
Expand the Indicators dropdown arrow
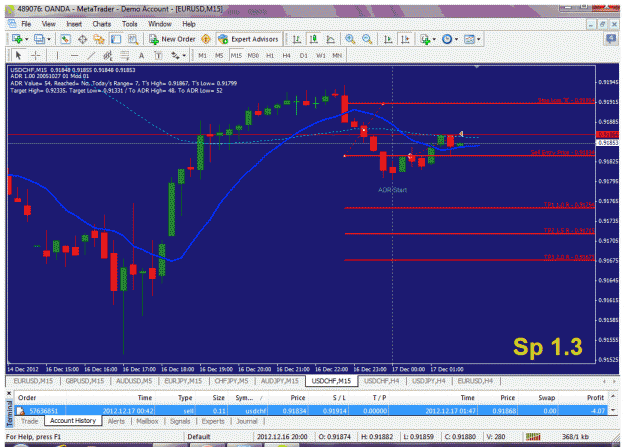[x=434, y=39]
